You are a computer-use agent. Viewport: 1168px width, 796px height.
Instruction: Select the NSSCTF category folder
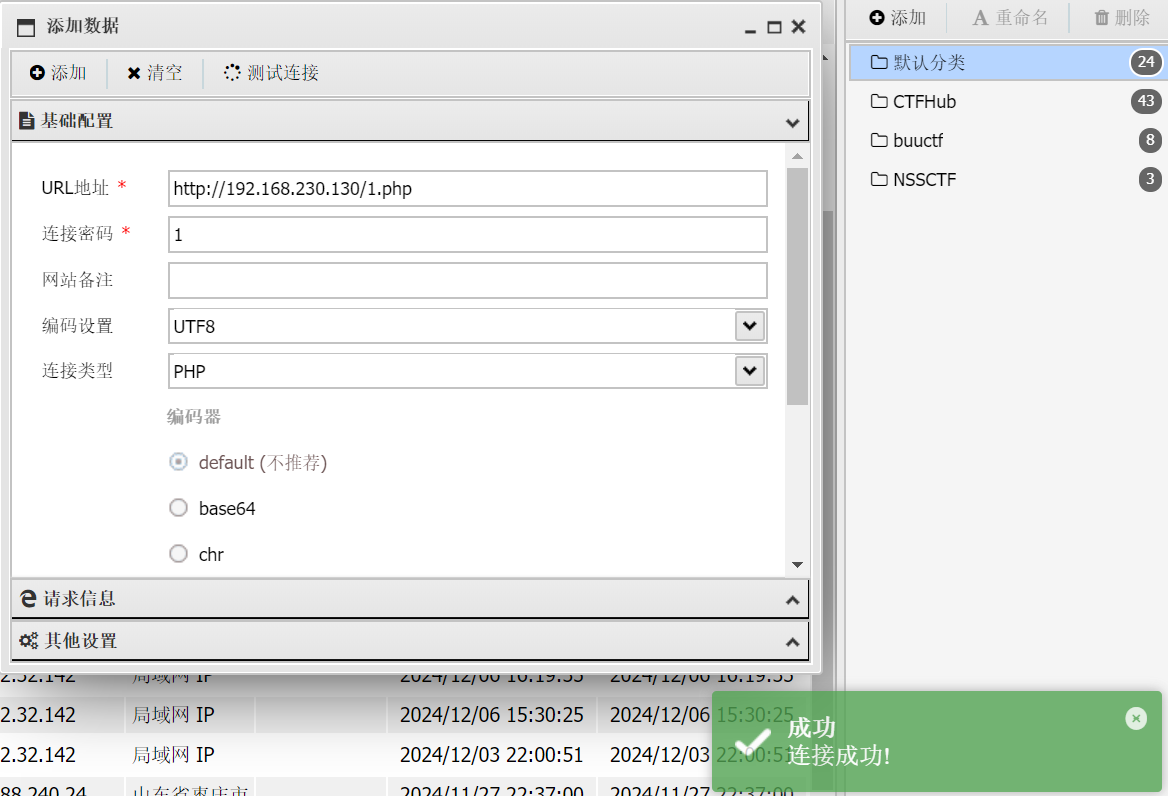[x=1009, y=179]
